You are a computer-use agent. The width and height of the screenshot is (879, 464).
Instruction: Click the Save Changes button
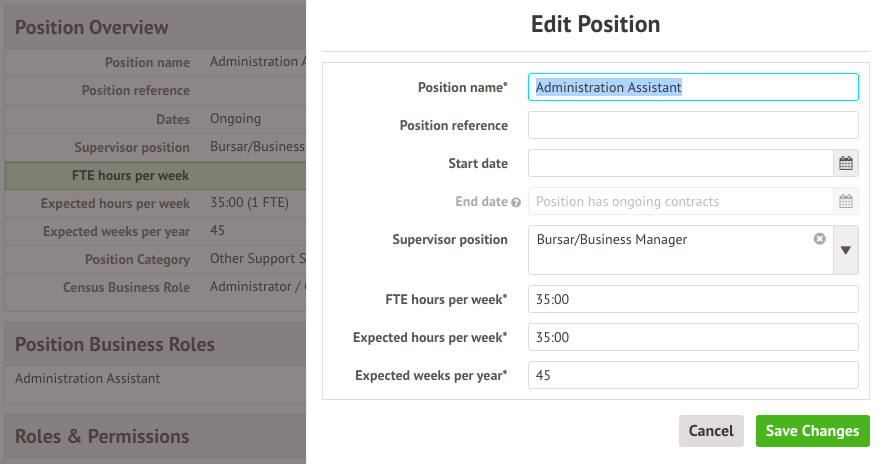click(x=812, y=431)
